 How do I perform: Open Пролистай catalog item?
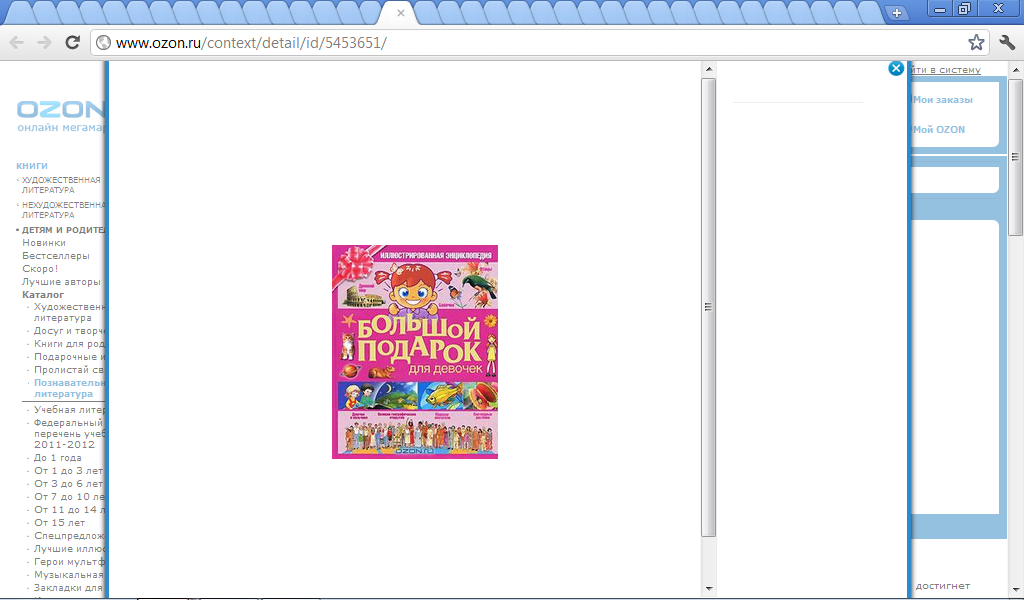[69, 370]
